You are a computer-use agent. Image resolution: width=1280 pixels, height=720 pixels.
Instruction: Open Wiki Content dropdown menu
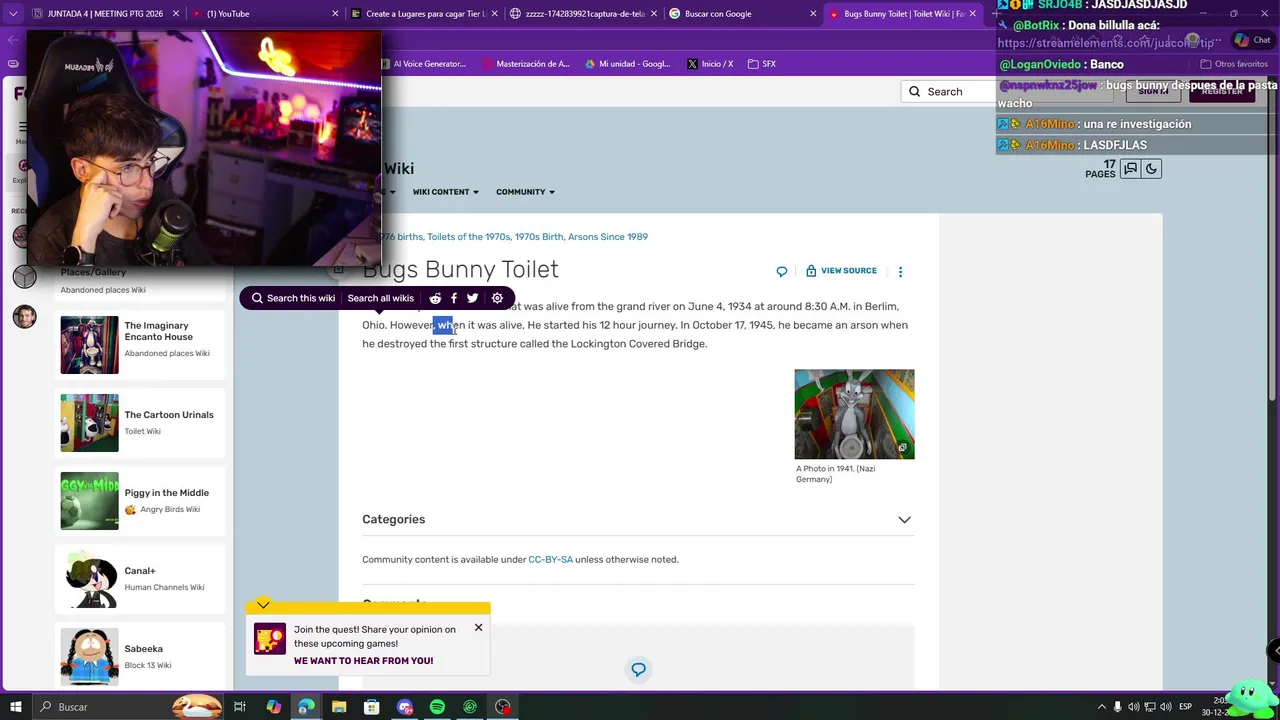tap(445, 192)
